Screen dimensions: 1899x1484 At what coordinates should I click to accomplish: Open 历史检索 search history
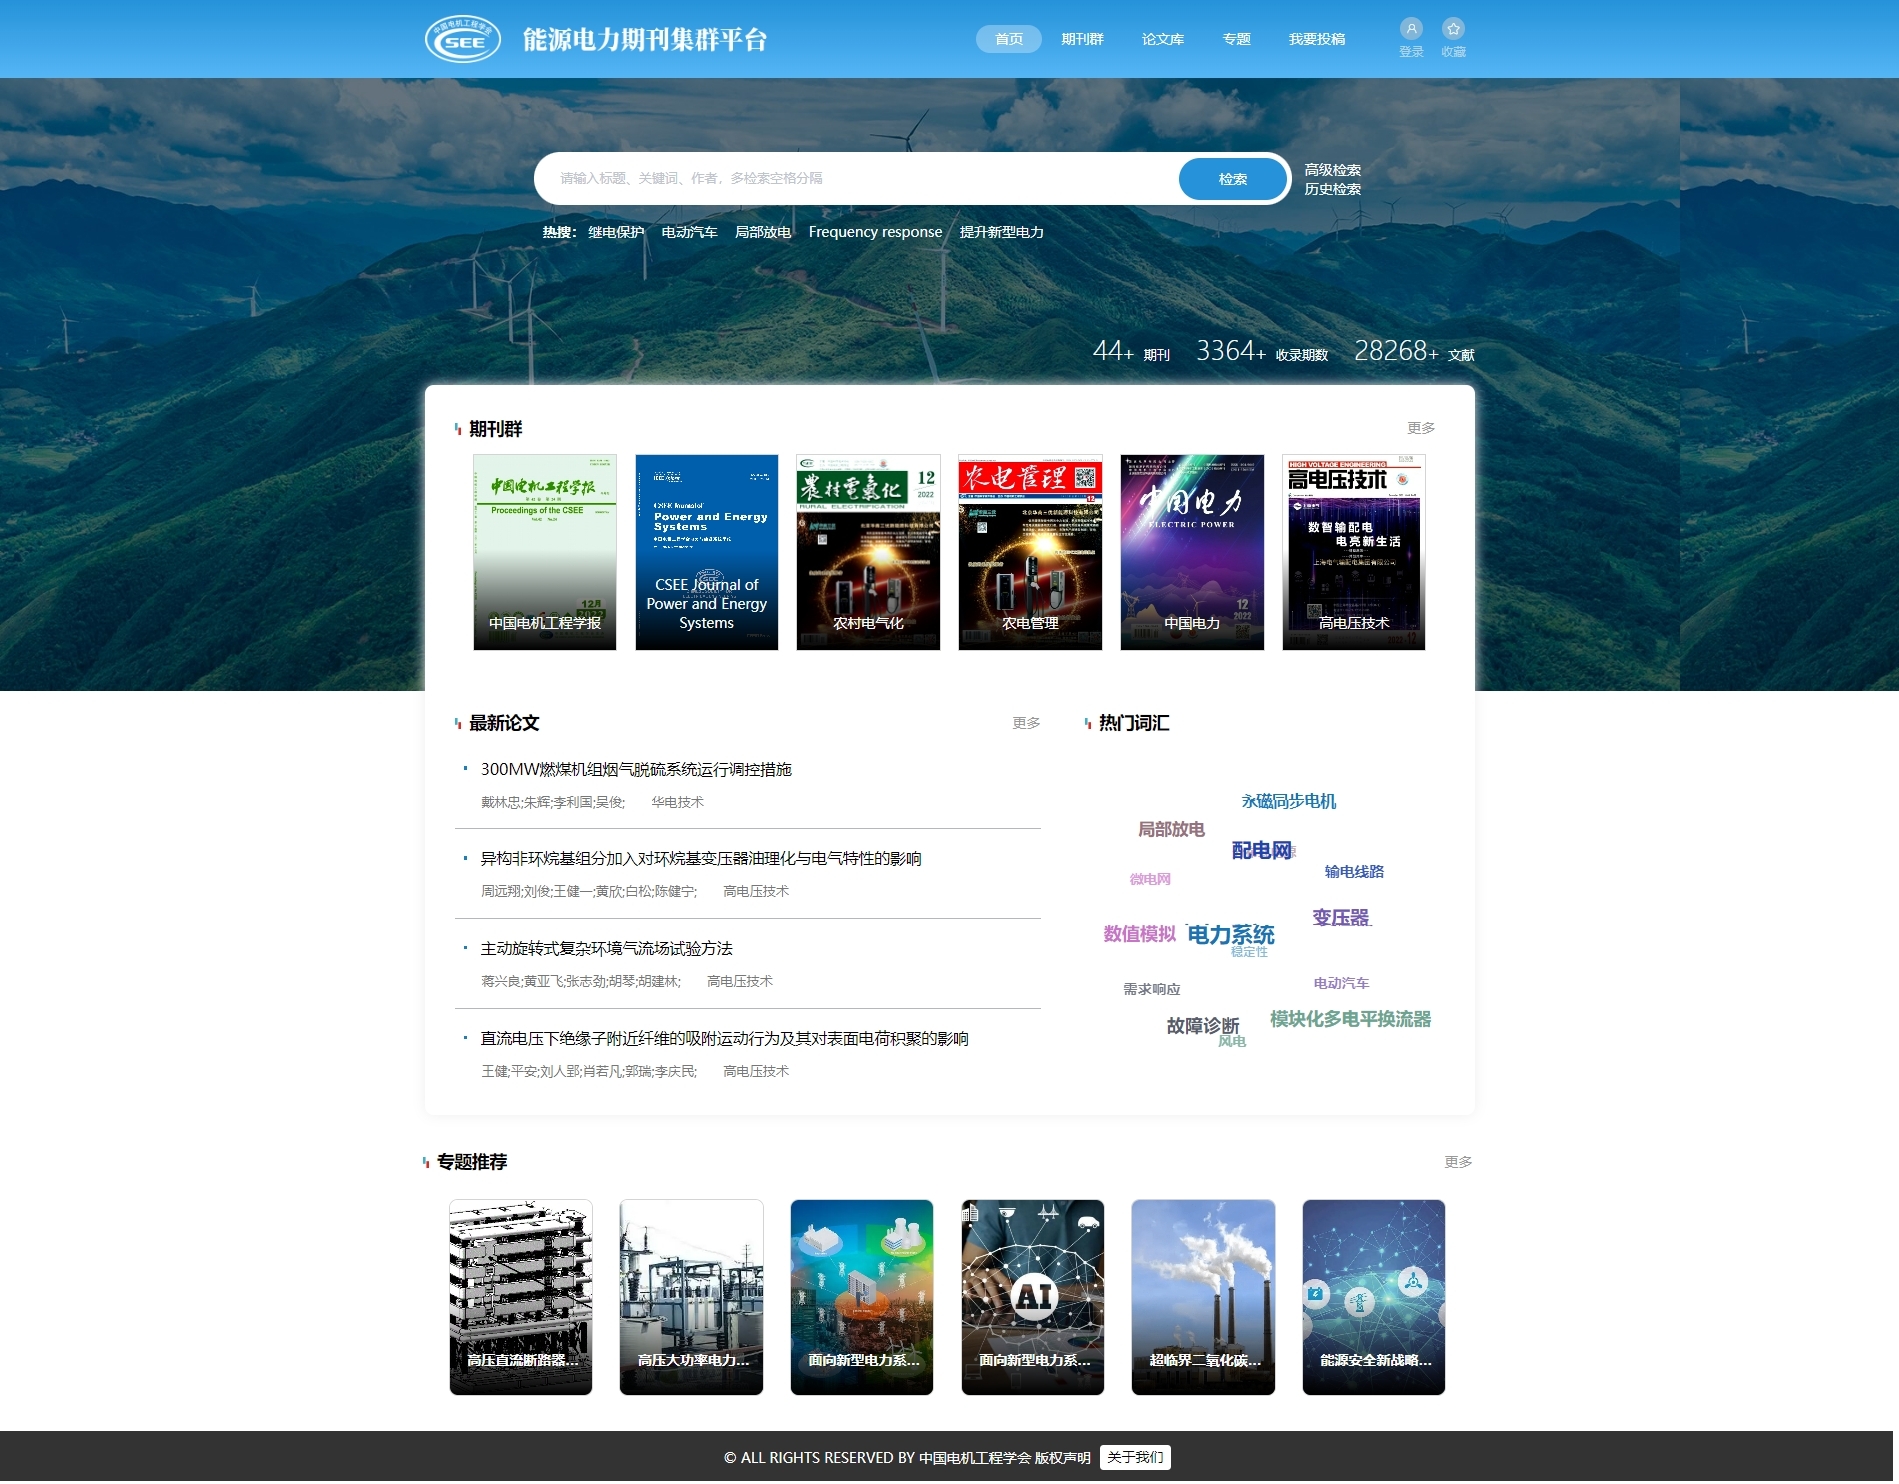tap(1332, 189)
